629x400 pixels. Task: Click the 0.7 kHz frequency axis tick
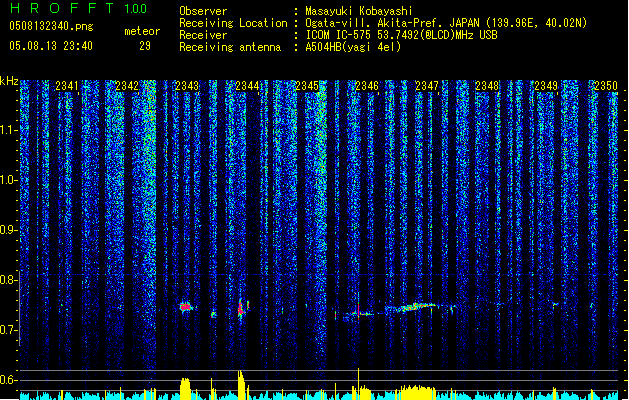pyautogui.click(x=9, y=330)
